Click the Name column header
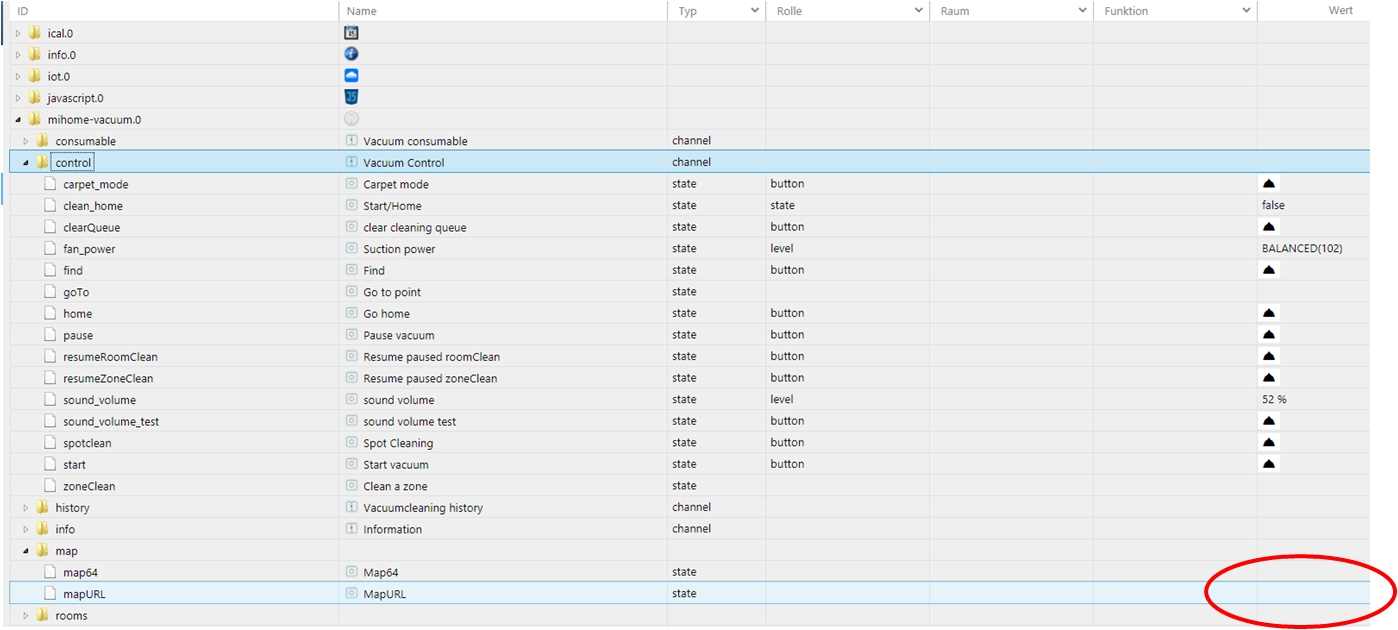 pyautogui.click(x=503, y=11)
